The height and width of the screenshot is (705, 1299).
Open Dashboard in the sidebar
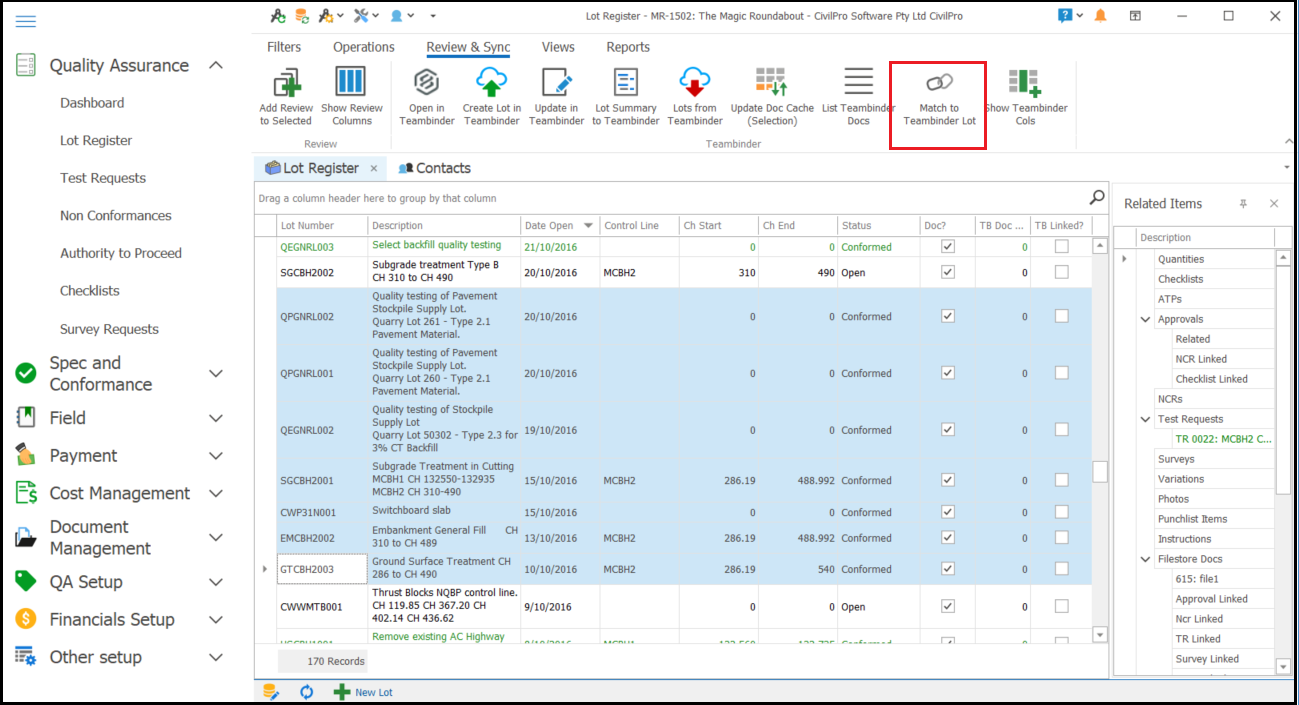tap(92, 103)
